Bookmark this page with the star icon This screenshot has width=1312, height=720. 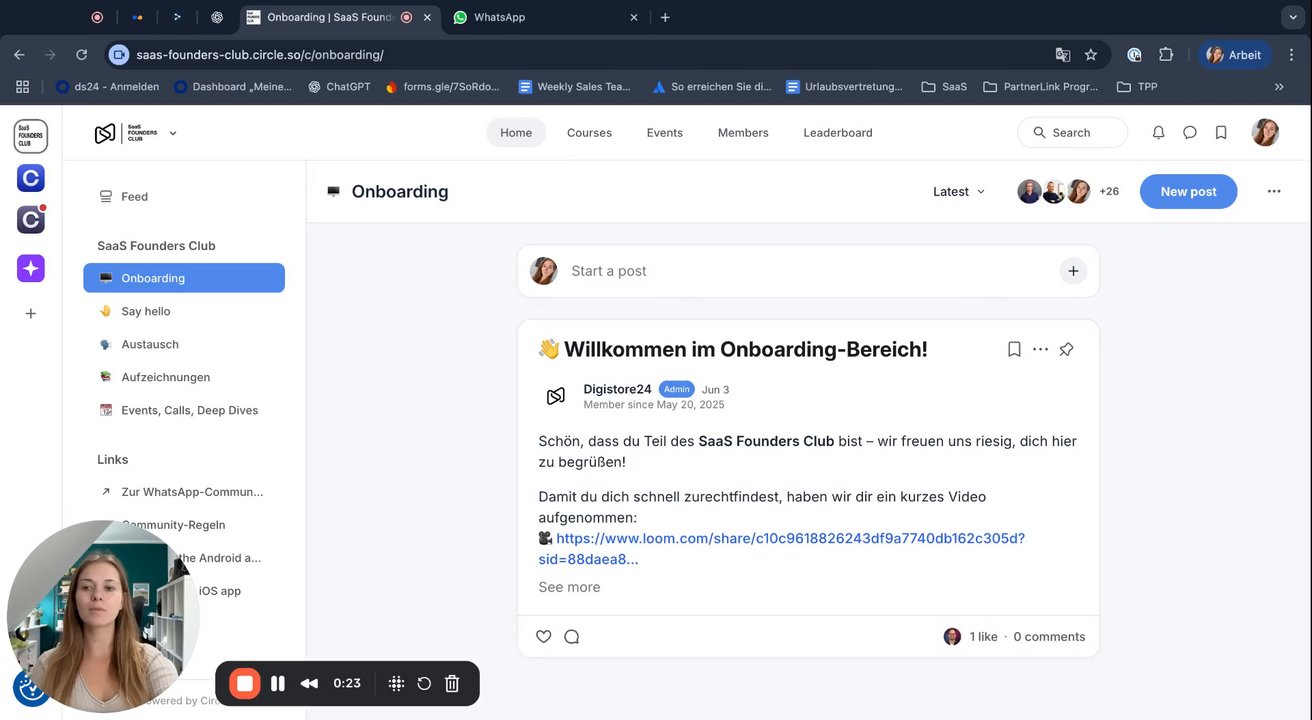tap(1091, 55)
